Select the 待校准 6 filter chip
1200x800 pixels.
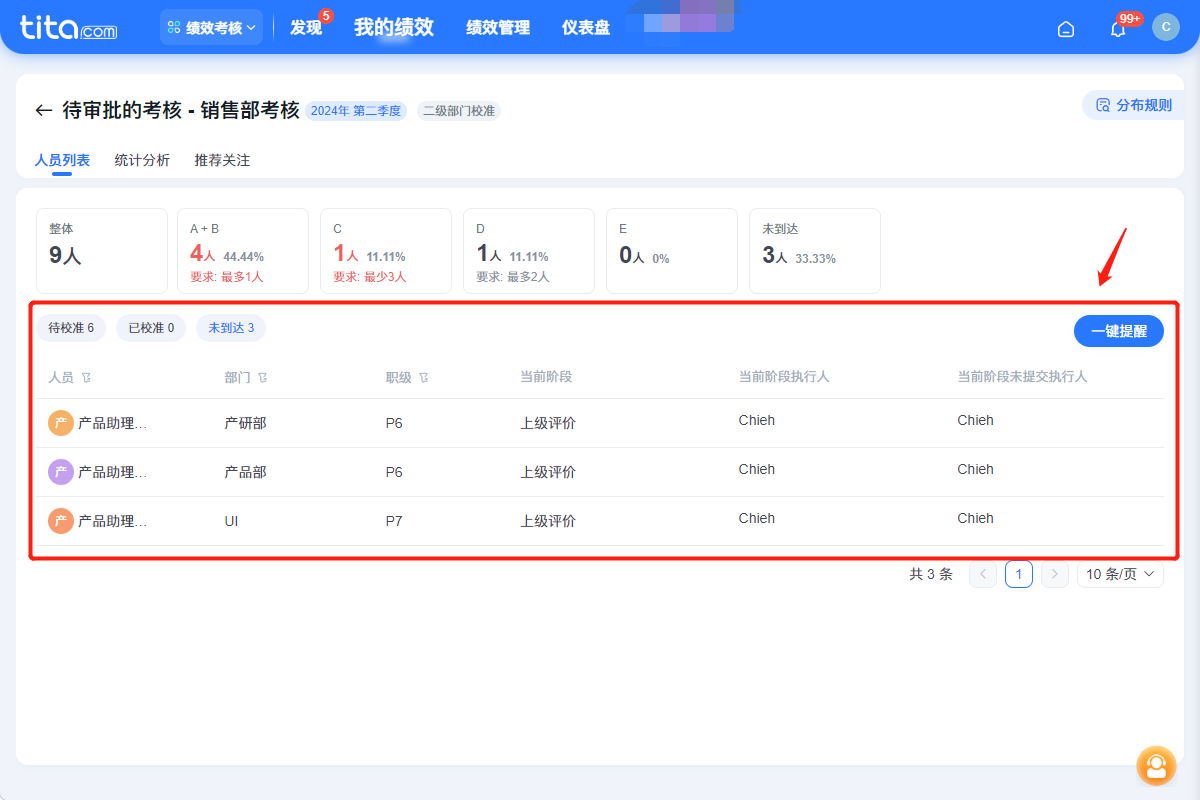71,328
